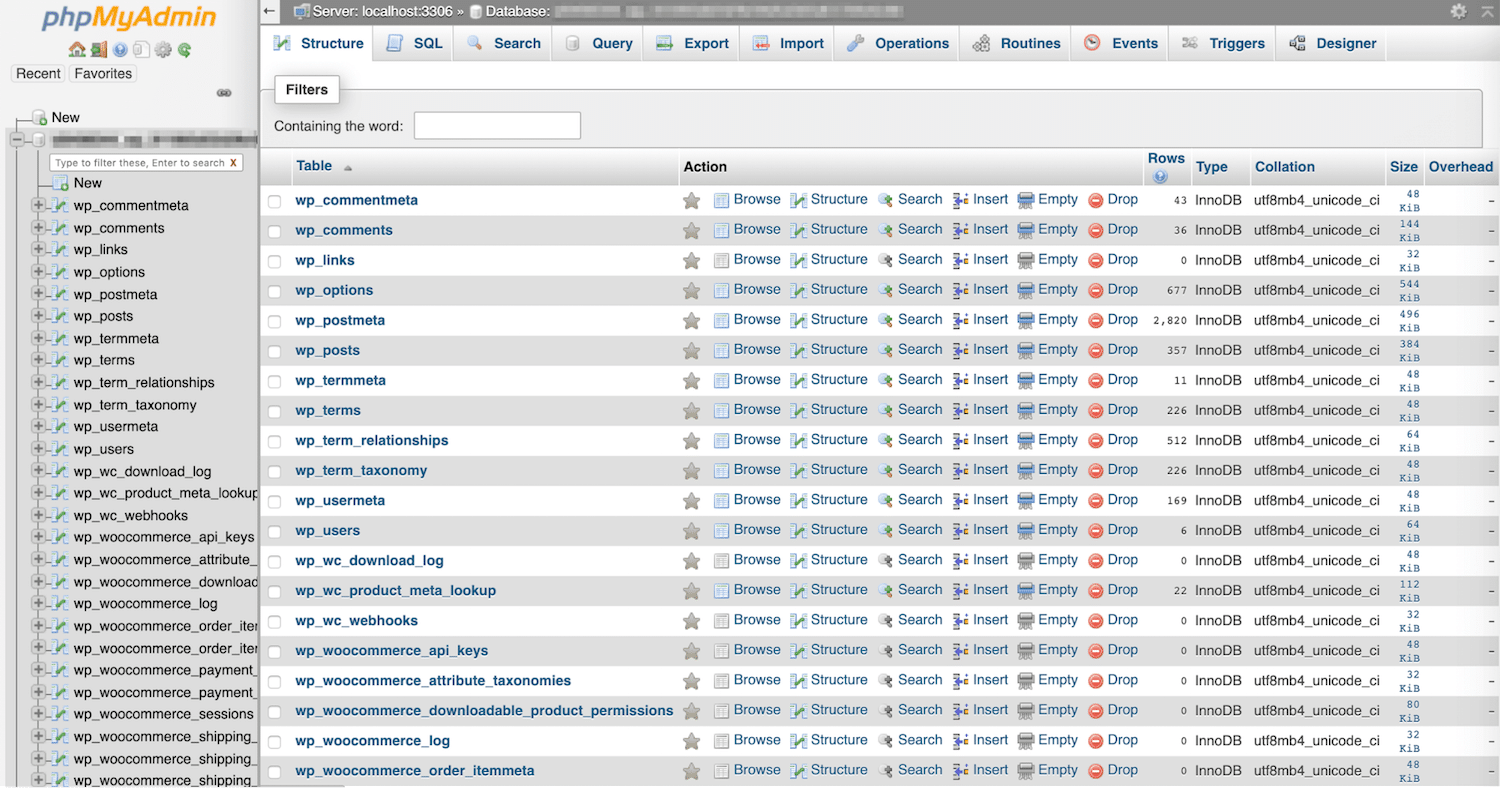Insert a row into wp_users
1500x788 pixels.
click(x=989, y=530)
